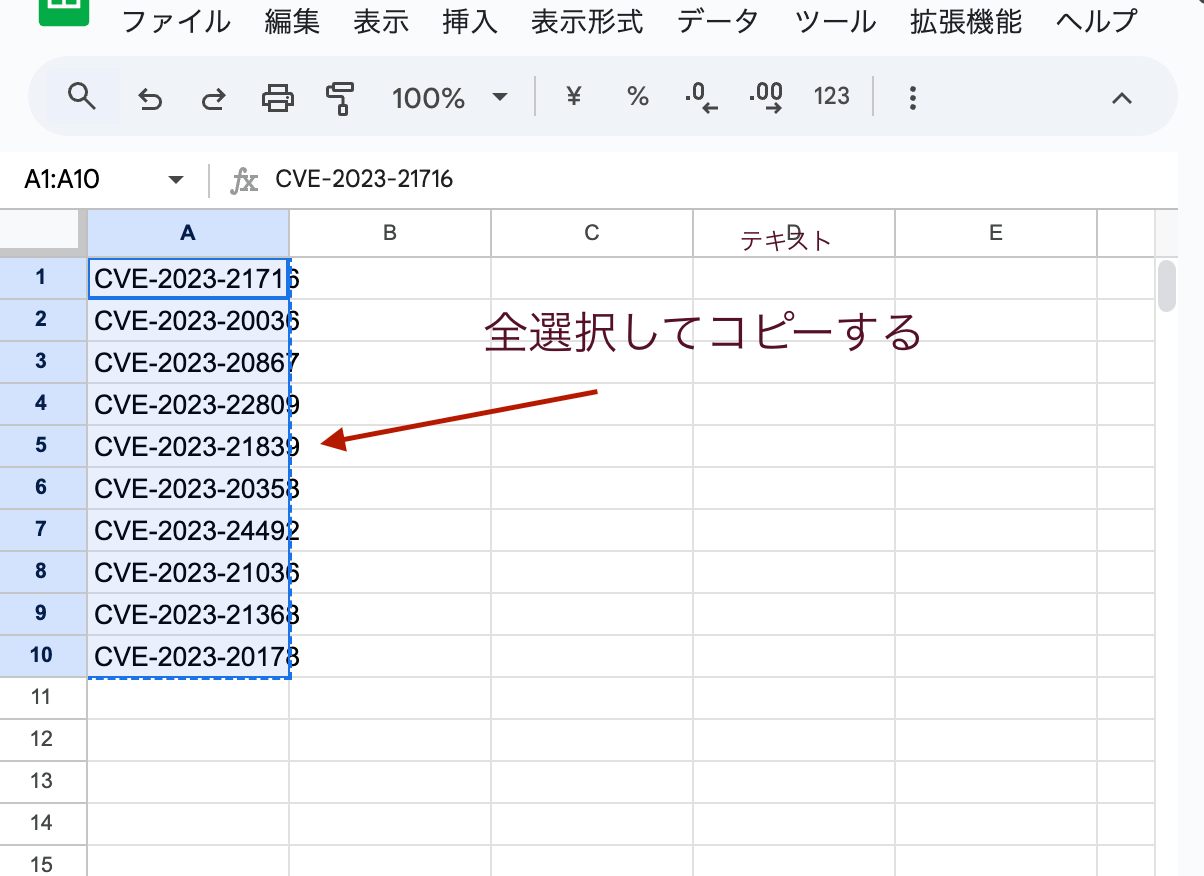Undo the last action
Viewport: 1204px width, 876px height.
tap(149, 97)
